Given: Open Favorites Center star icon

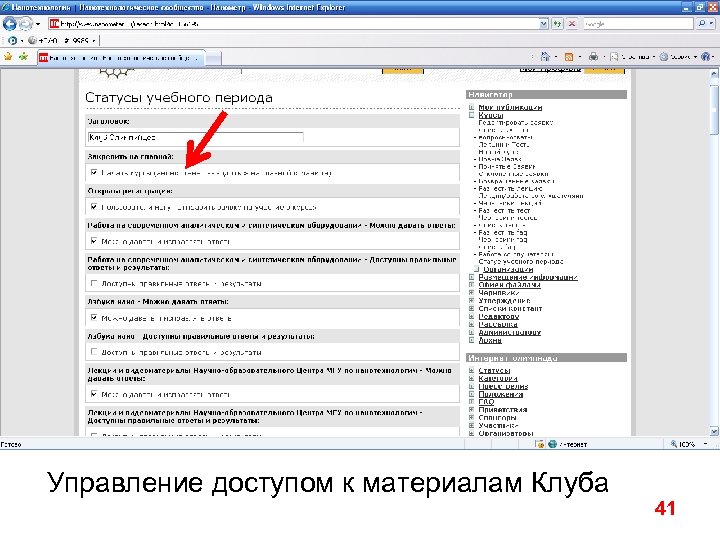Looking at the screenshot, I should [x=8, y=57].
